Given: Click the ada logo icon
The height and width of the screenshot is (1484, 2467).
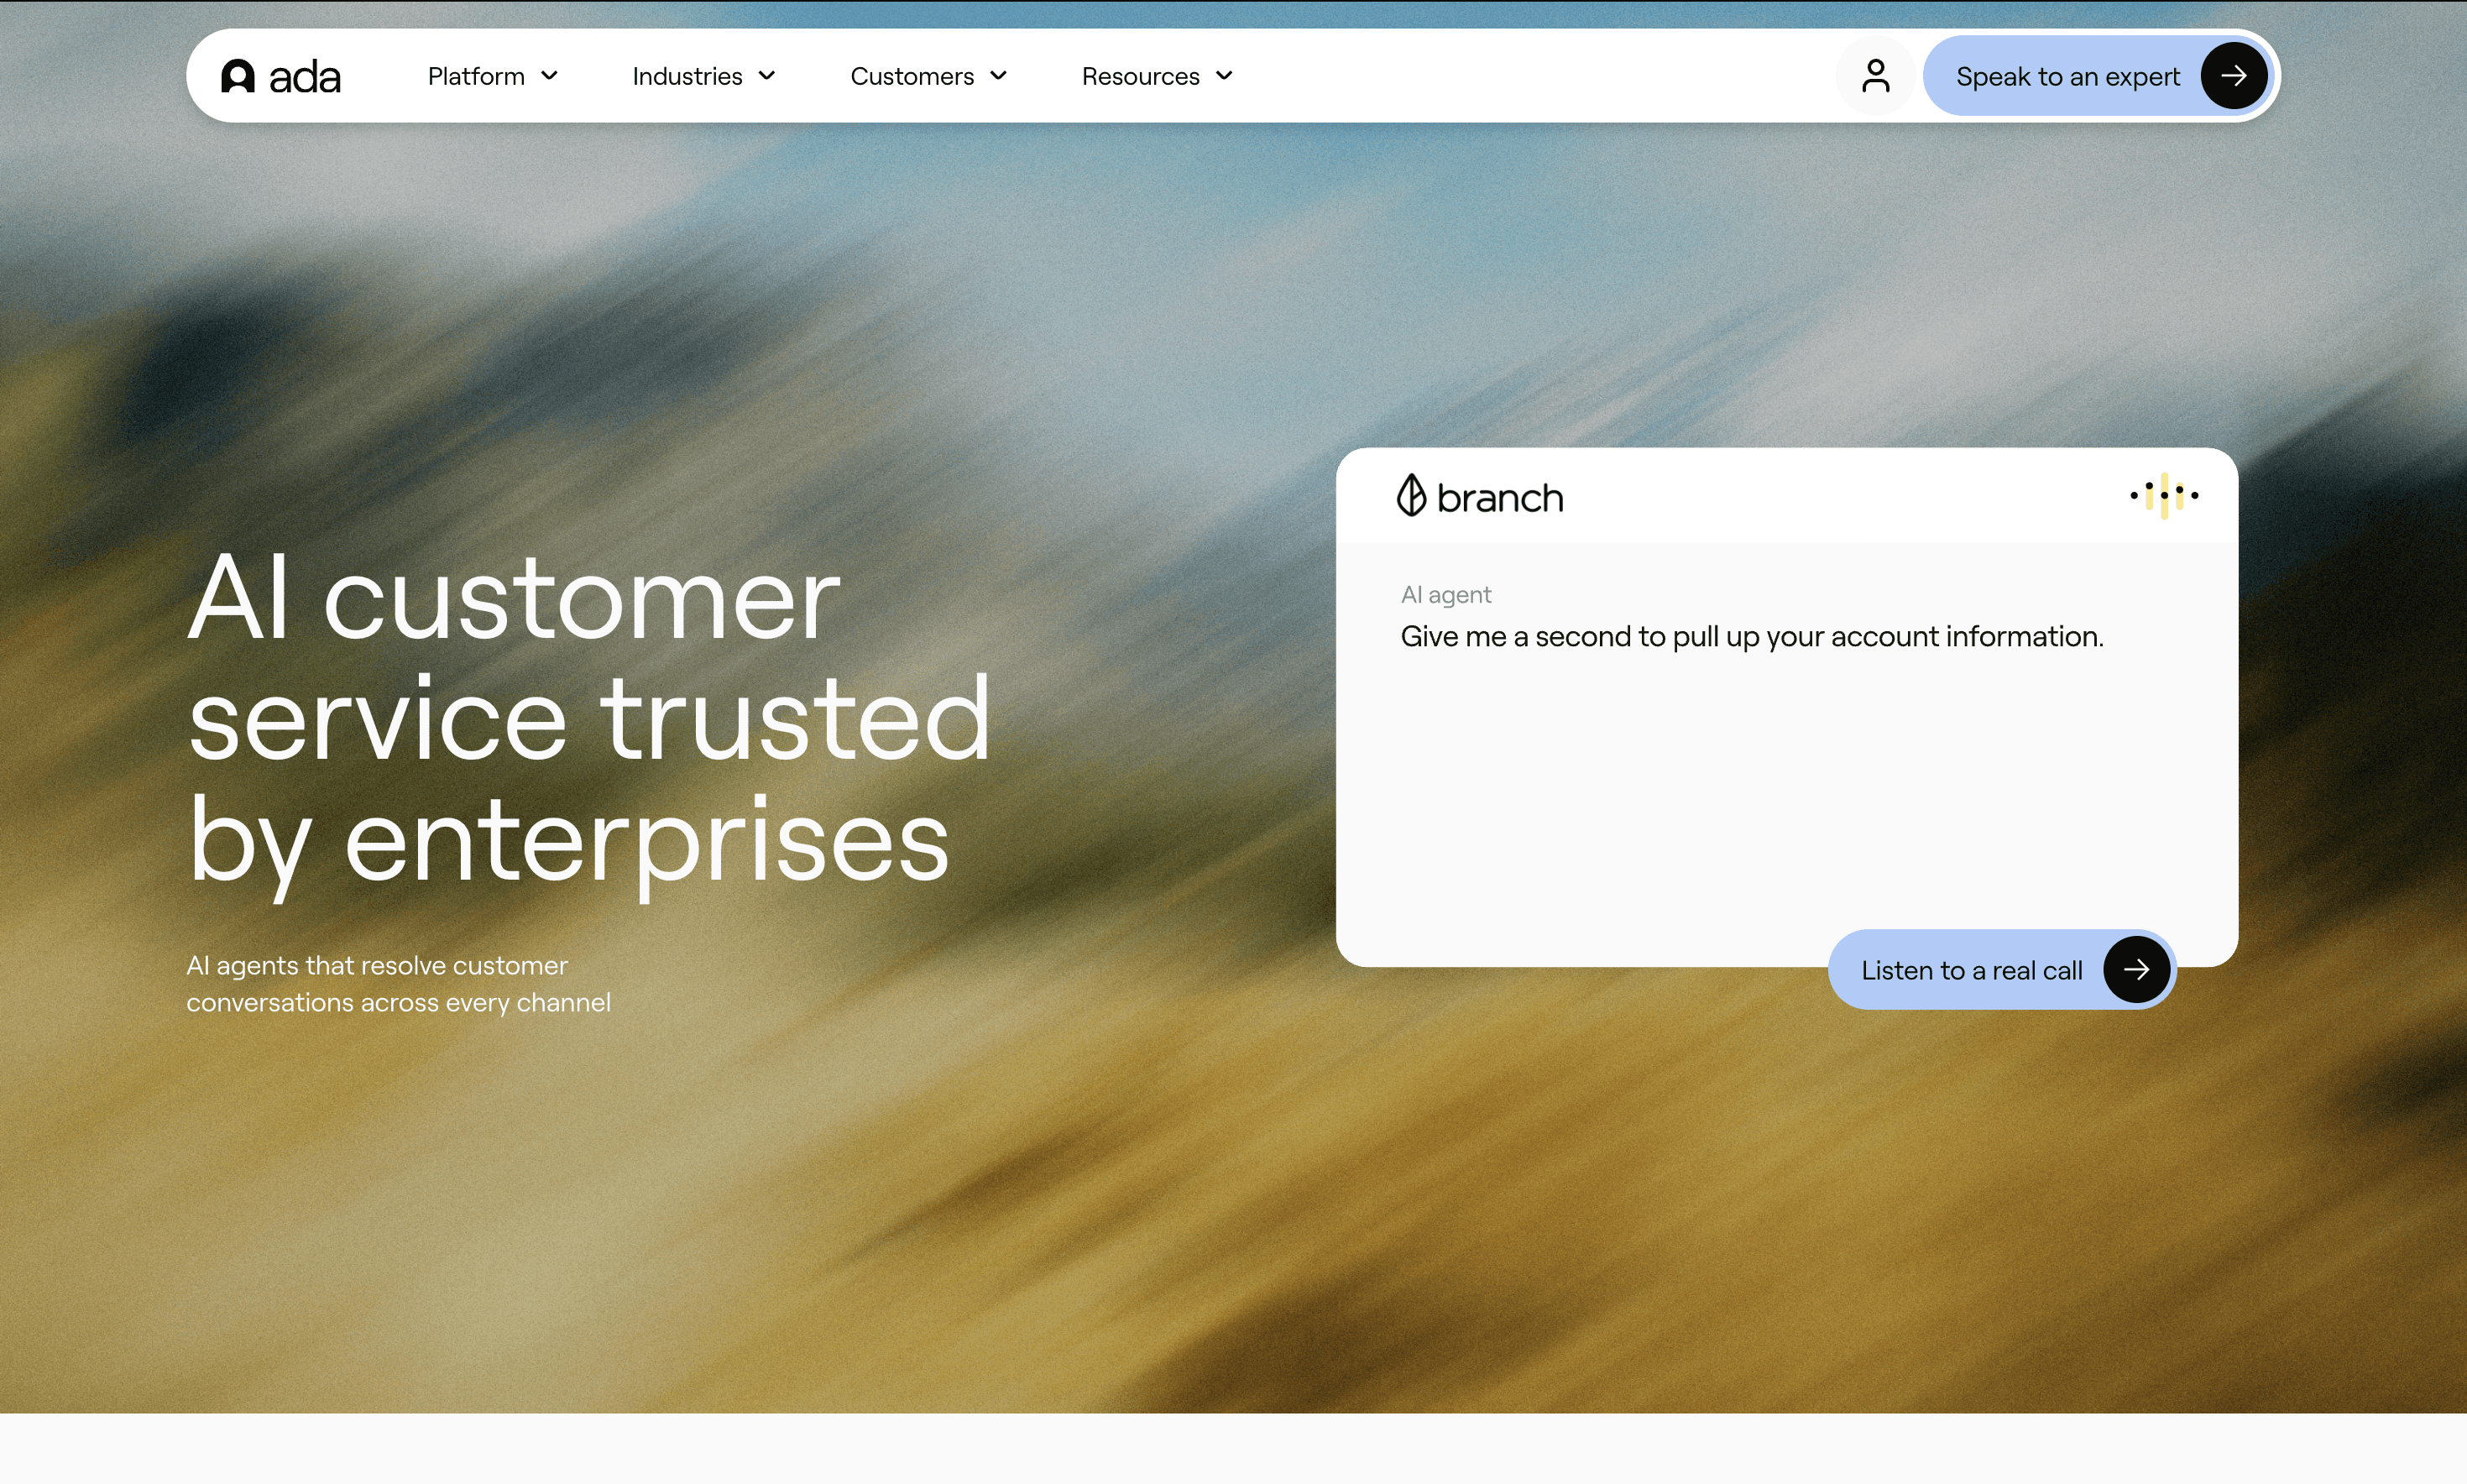Looking at the screenshot, I should click(x=238, y=76).
